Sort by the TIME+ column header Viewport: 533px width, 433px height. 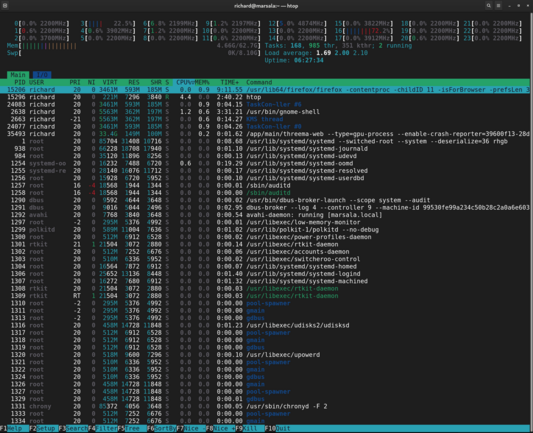tap(230, 82)
